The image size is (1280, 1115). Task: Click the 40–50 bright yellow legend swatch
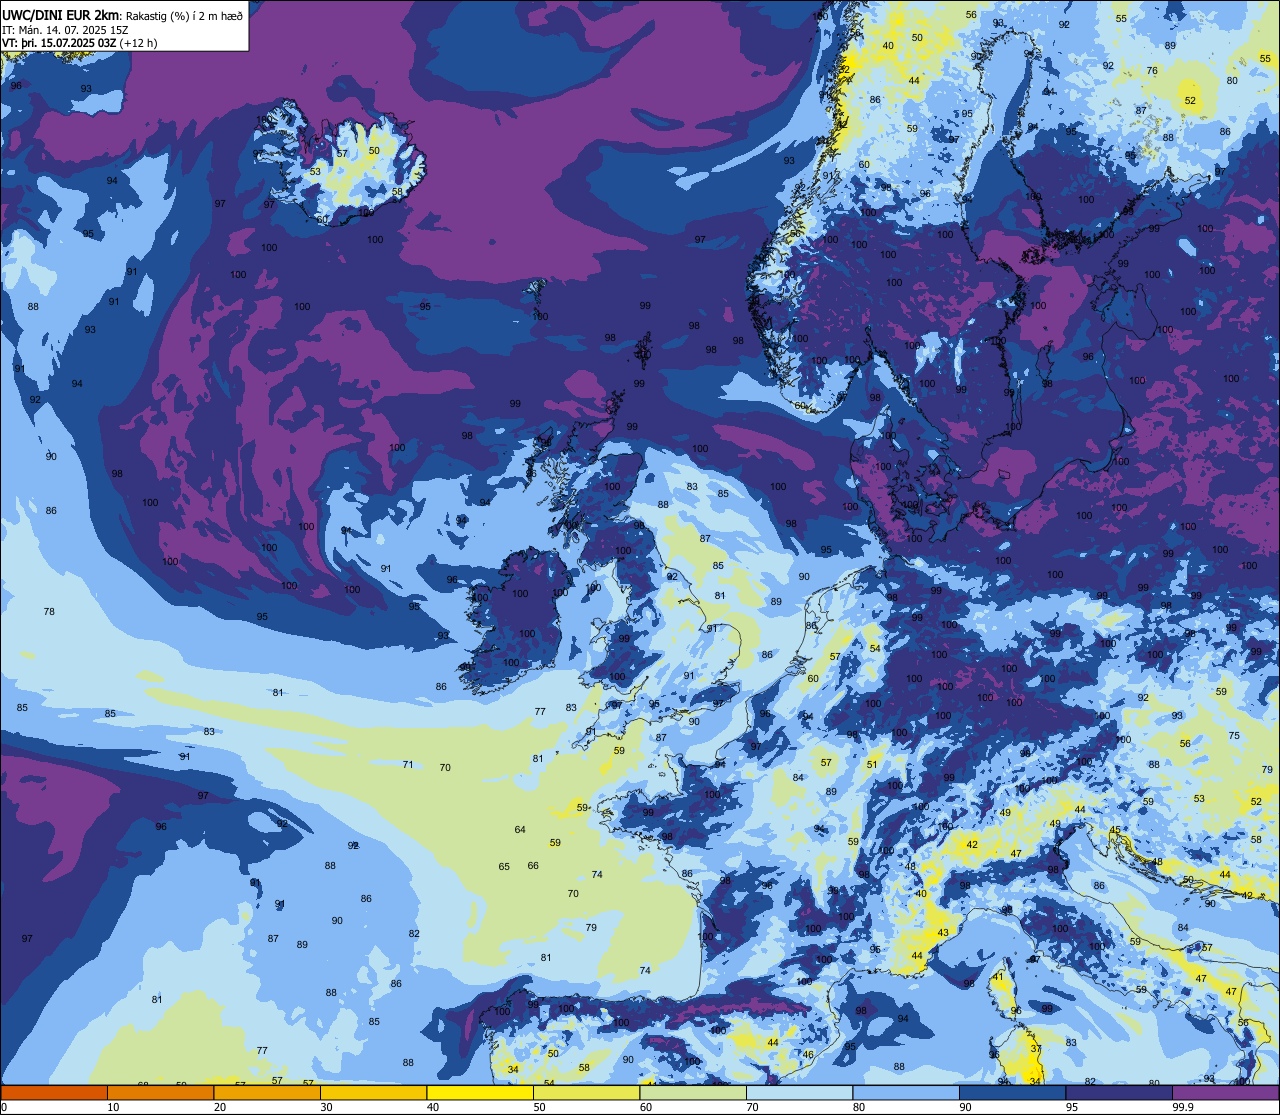480,1092
